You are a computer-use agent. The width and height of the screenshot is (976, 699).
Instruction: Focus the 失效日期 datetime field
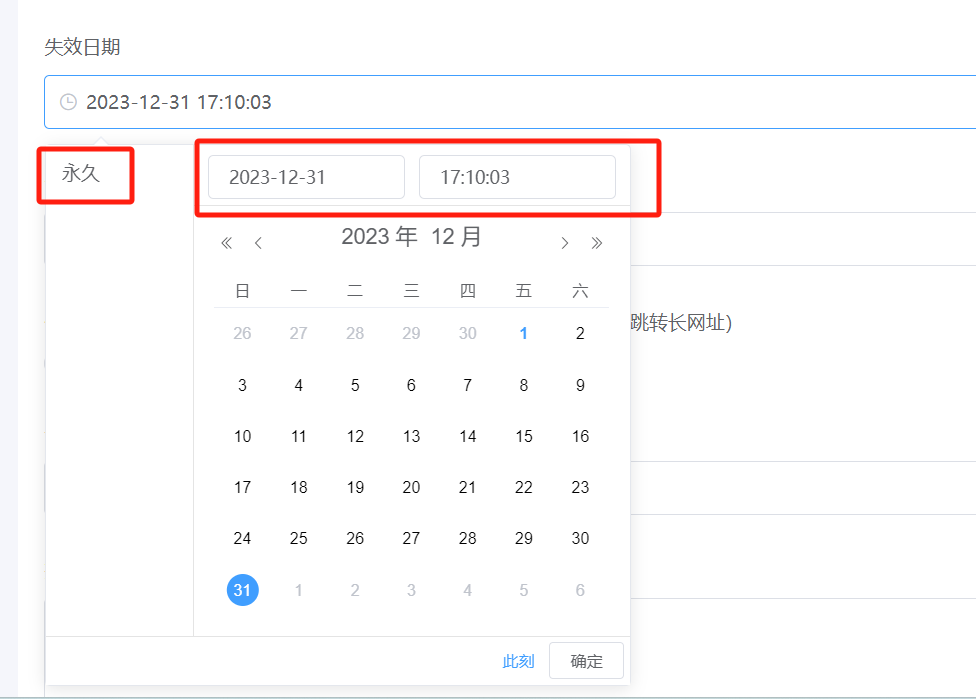(510, 102)
